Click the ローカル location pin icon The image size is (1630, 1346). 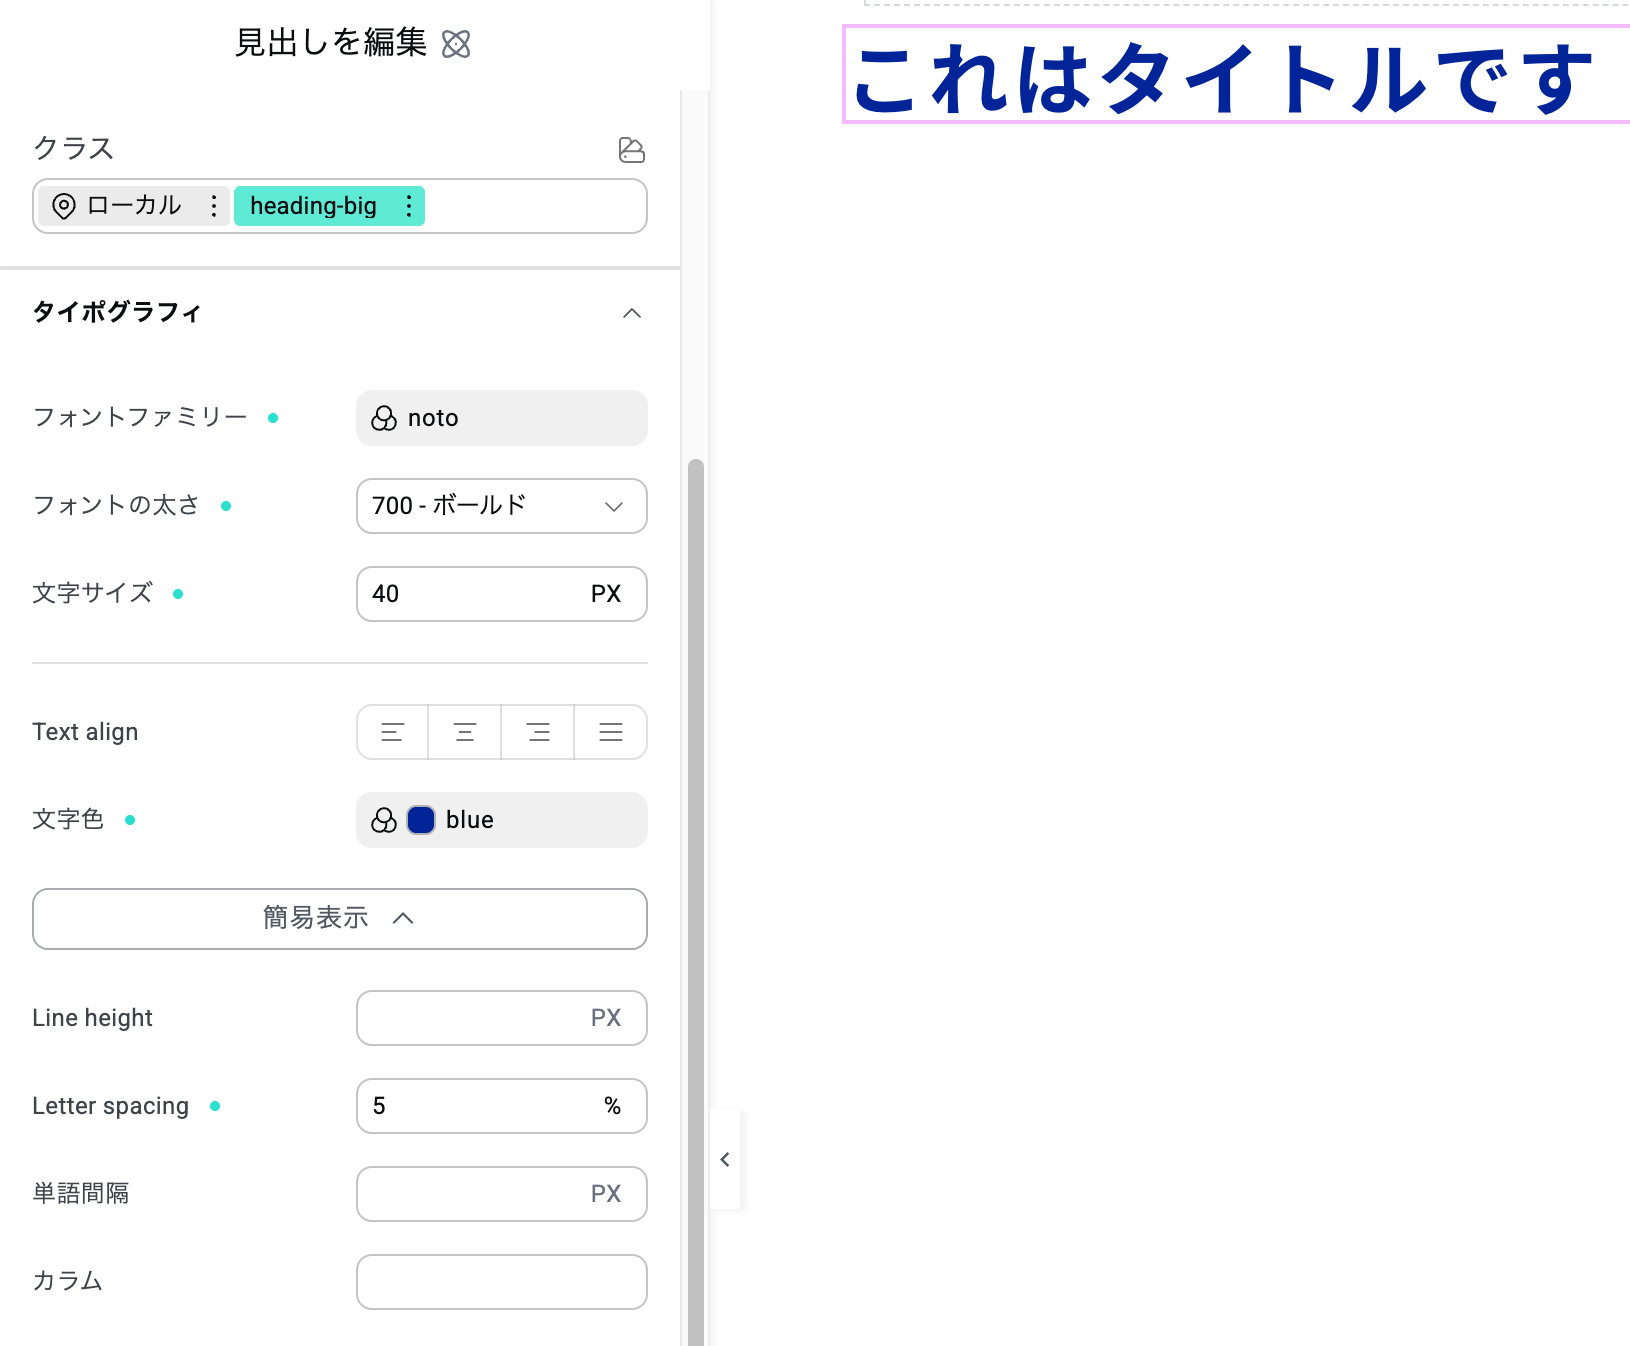(64, 206)
